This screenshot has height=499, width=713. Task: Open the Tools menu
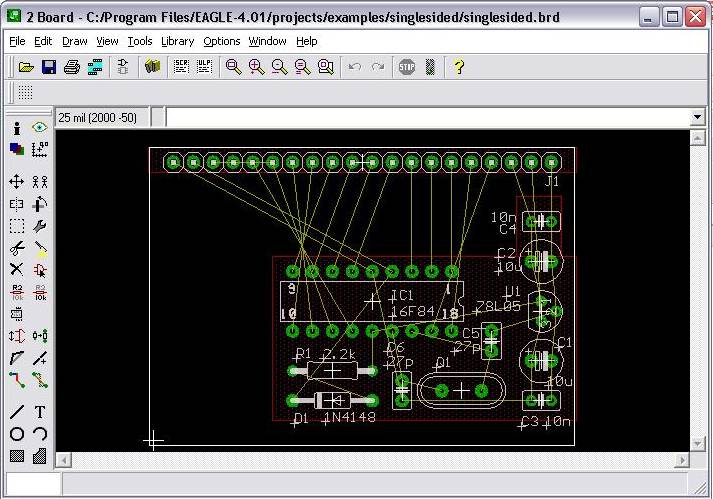[x=140, y=41]
